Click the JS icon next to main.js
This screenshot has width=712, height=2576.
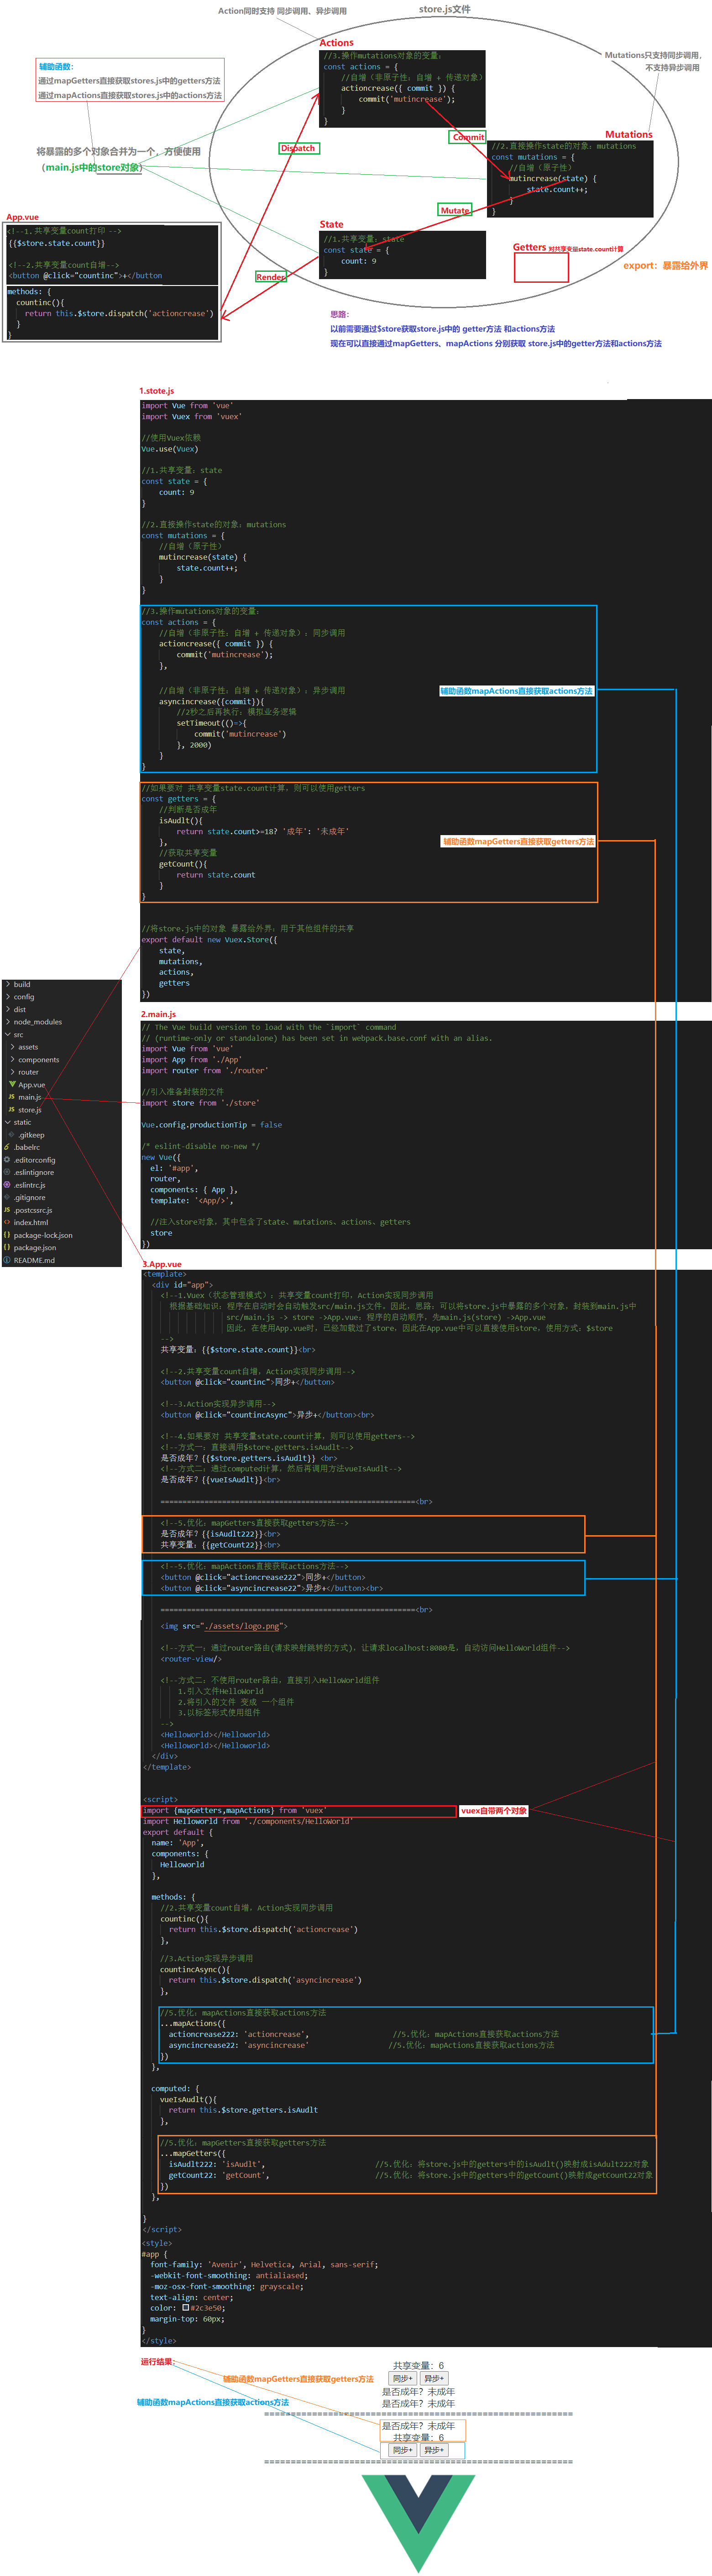click(11, 1097)
